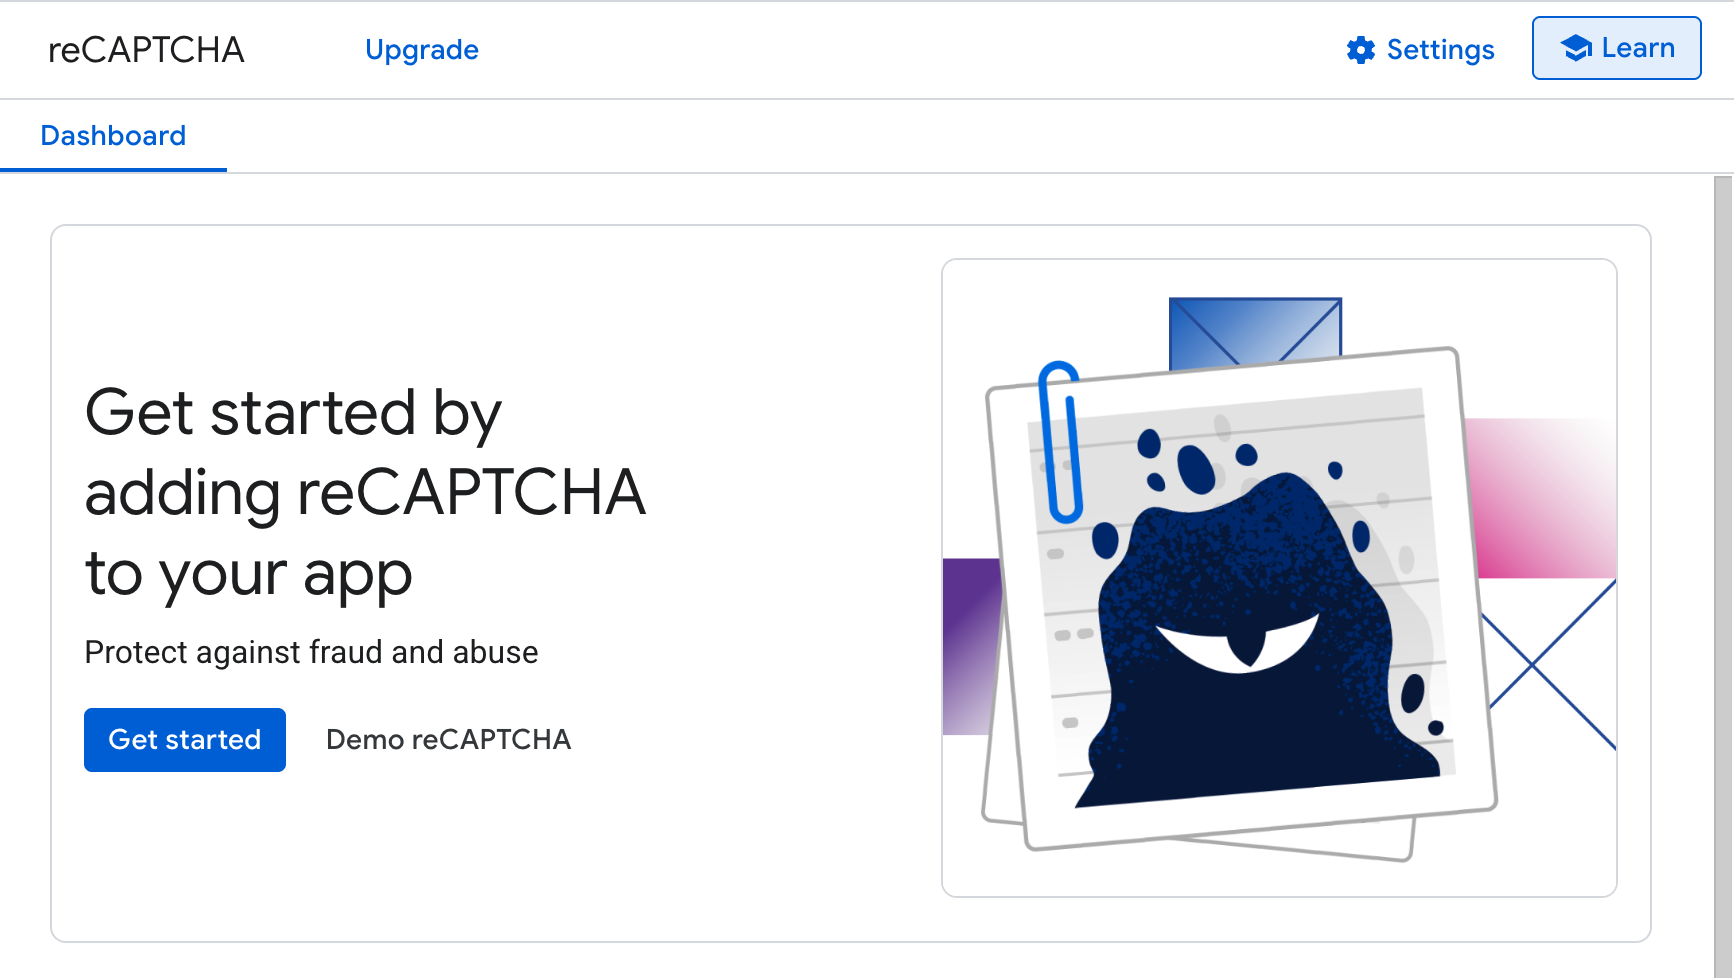Image resolution: width=1734 pixels, height=978 pixels.
Task: Open the Learn button
Action: [x=1616, y=48]
